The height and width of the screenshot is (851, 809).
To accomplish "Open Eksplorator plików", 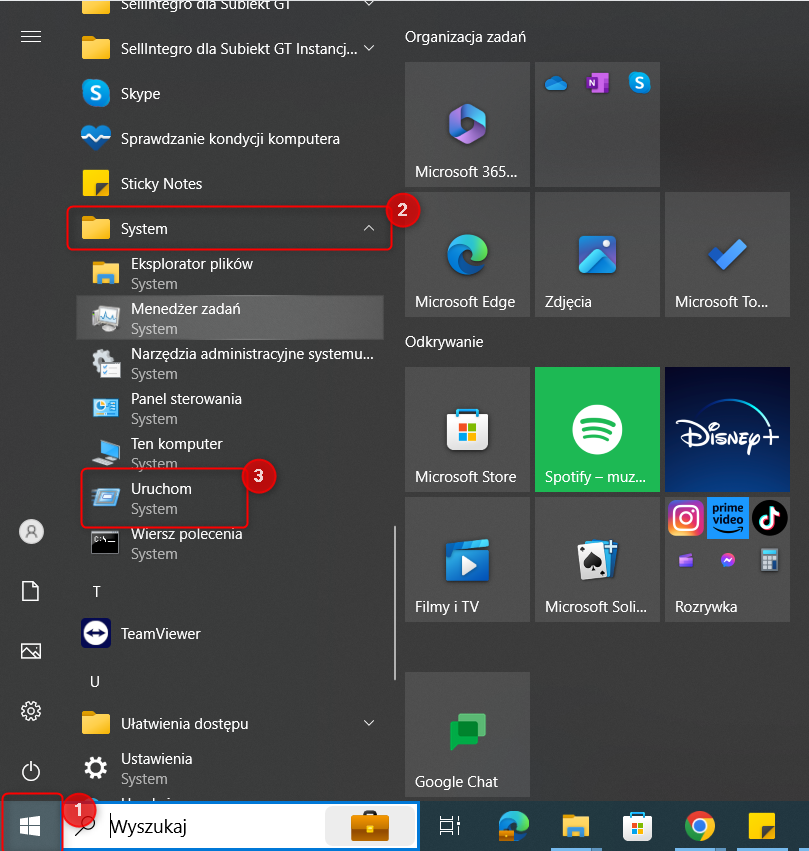I will click(230, 273).
